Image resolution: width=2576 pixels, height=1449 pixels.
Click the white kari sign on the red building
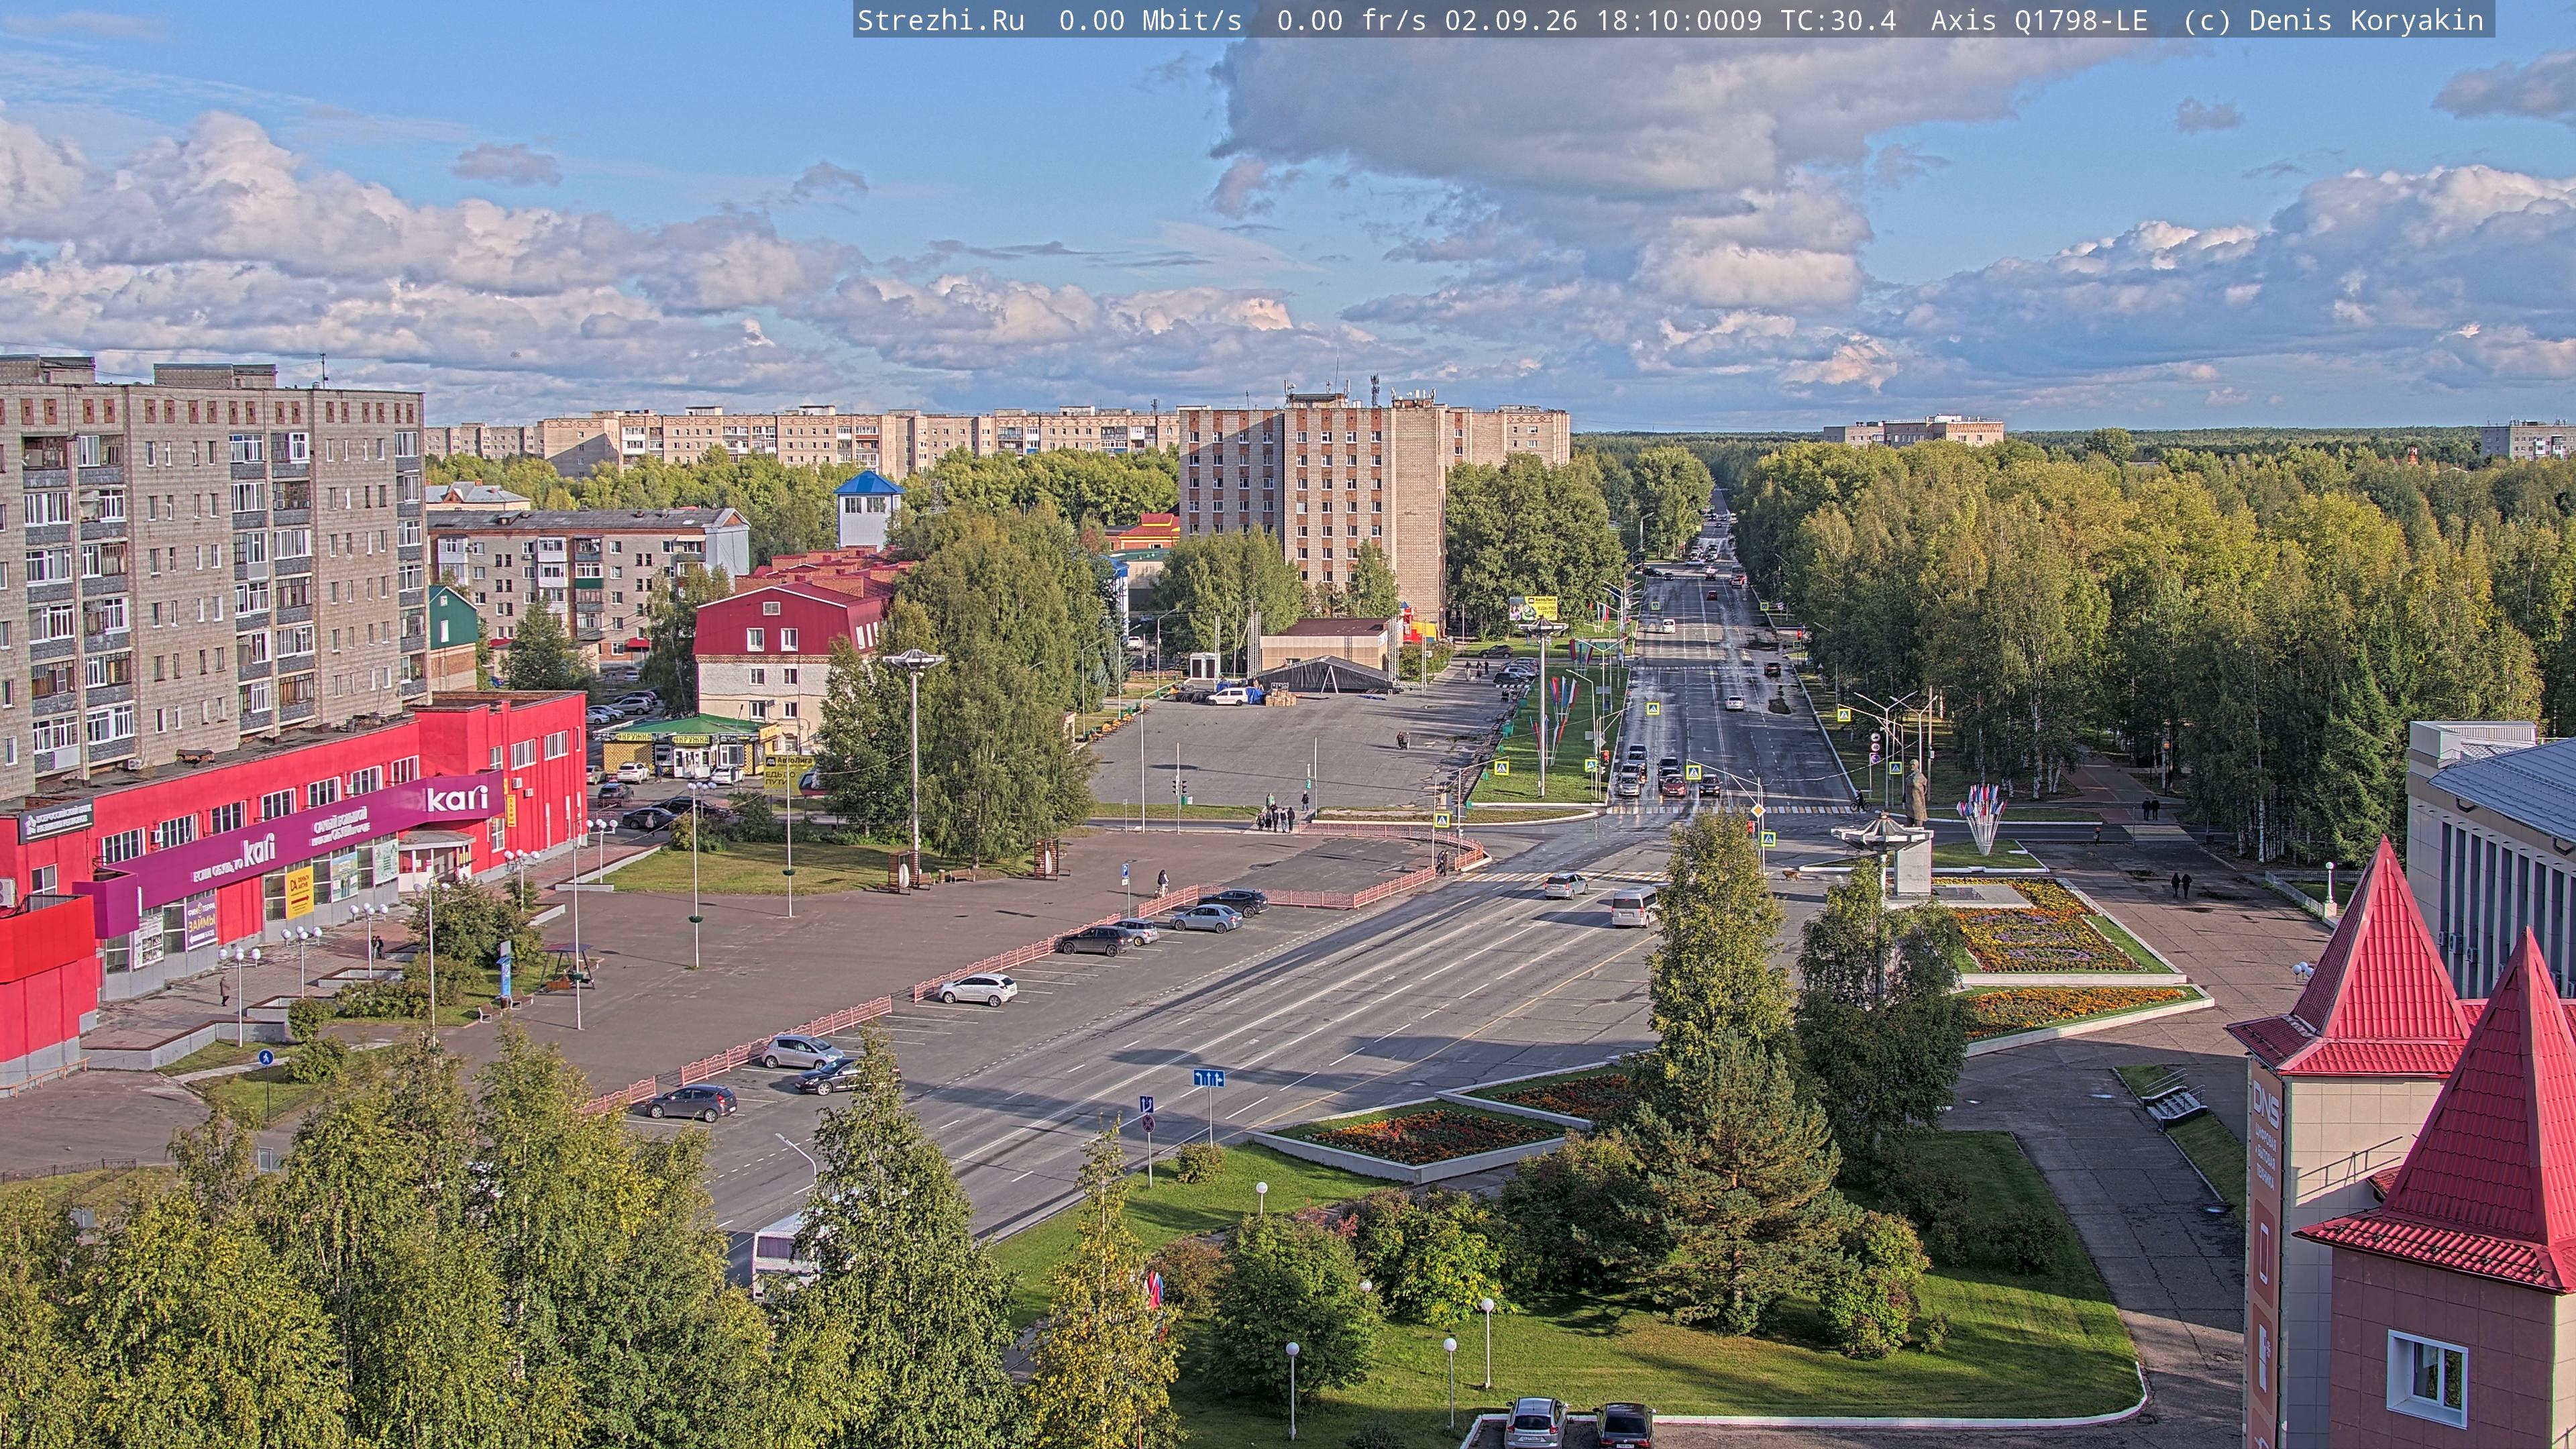click(x=457, y=798)
